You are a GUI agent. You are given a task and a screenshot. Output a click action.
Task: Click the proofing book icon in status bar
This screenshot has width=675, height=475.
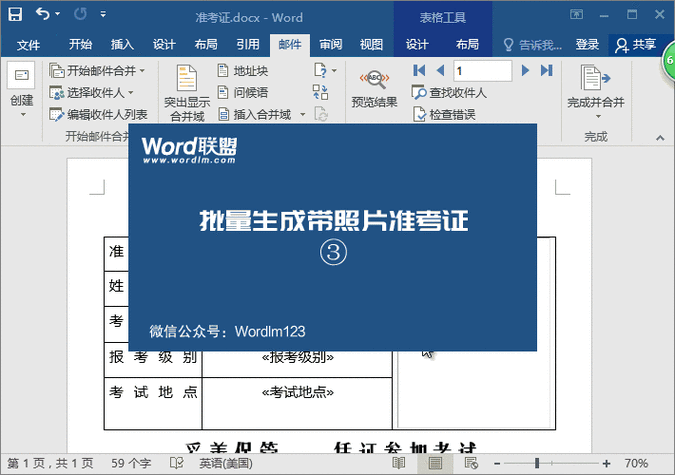(x=176, y=463)
